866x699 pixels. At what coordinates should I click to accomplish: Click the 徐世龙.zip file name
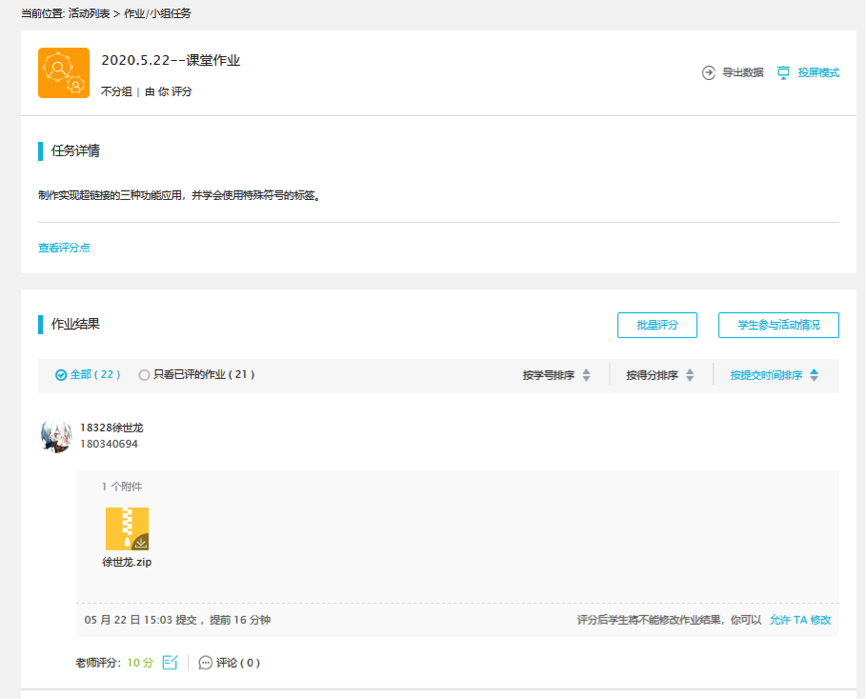click(127, 562)
